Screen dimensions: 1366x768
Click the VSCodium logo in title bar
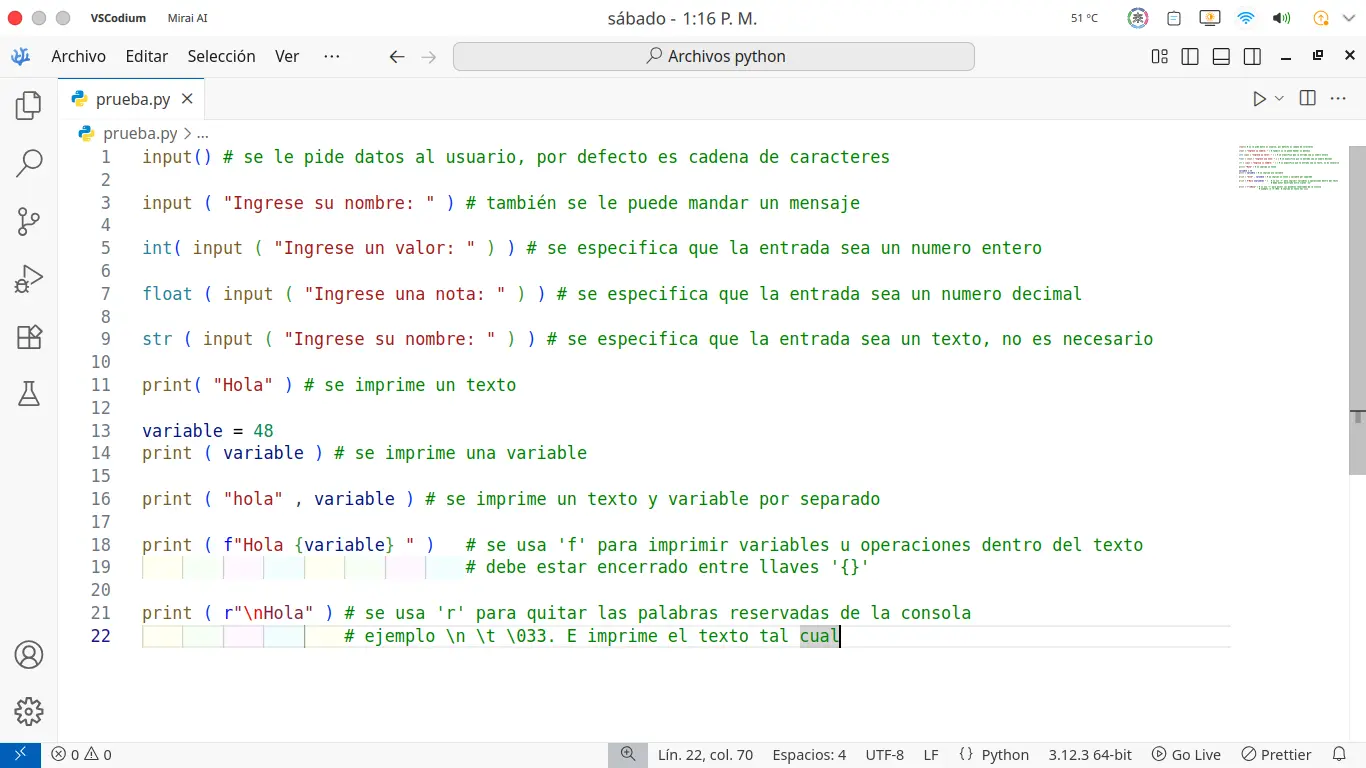click(x=21, y=57)
